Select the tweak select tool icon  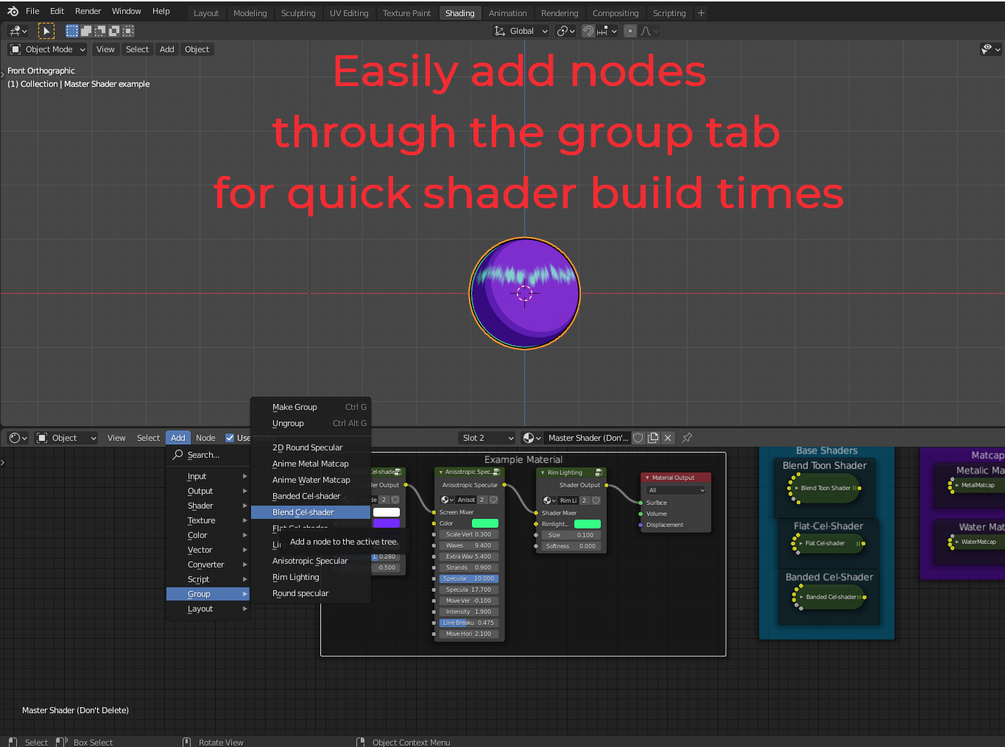46,31
